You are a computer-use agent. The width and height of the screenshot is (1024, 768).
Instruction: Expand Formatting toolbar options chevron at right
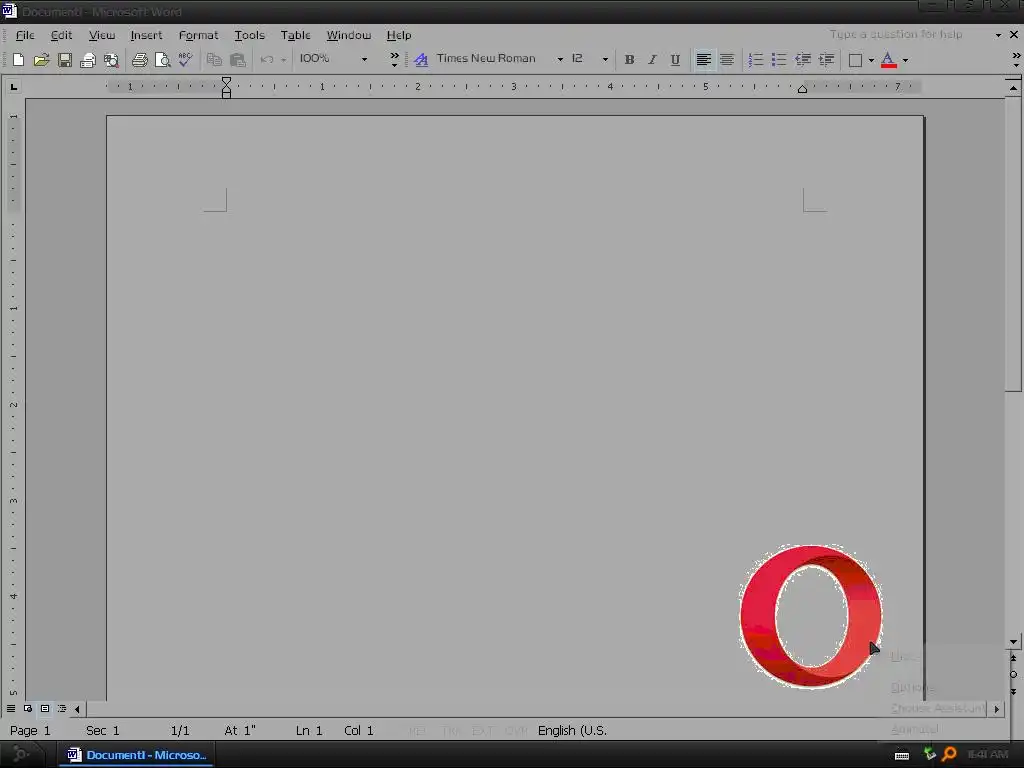tap(1016, 59)
